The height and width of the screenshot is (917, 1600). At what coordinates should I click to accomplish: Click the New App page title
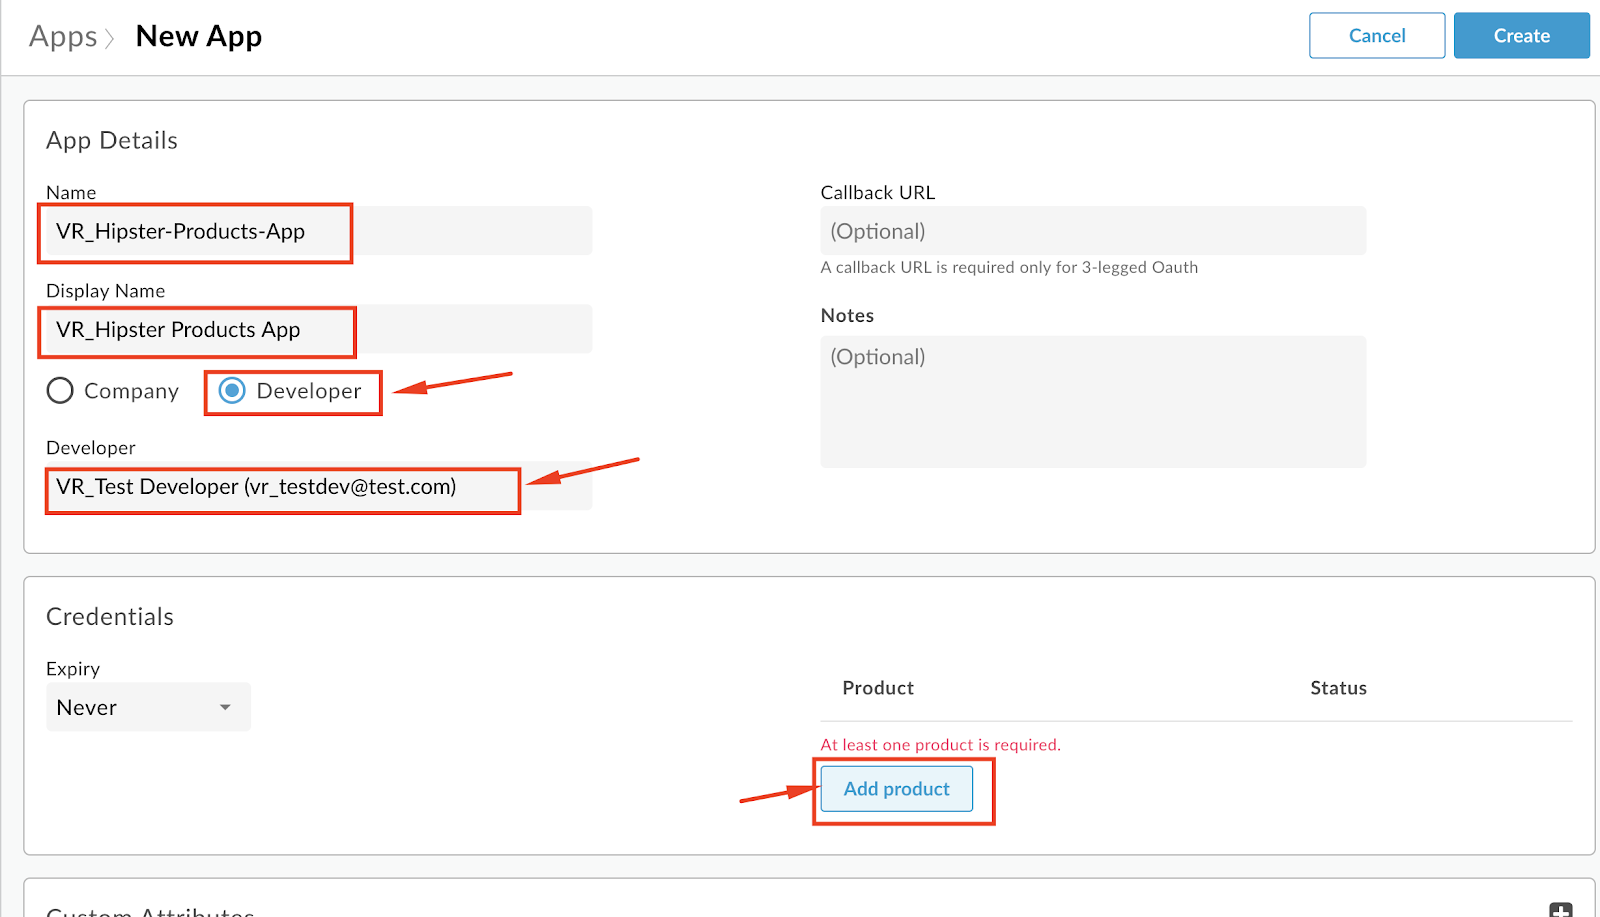(x=199, y=36)
